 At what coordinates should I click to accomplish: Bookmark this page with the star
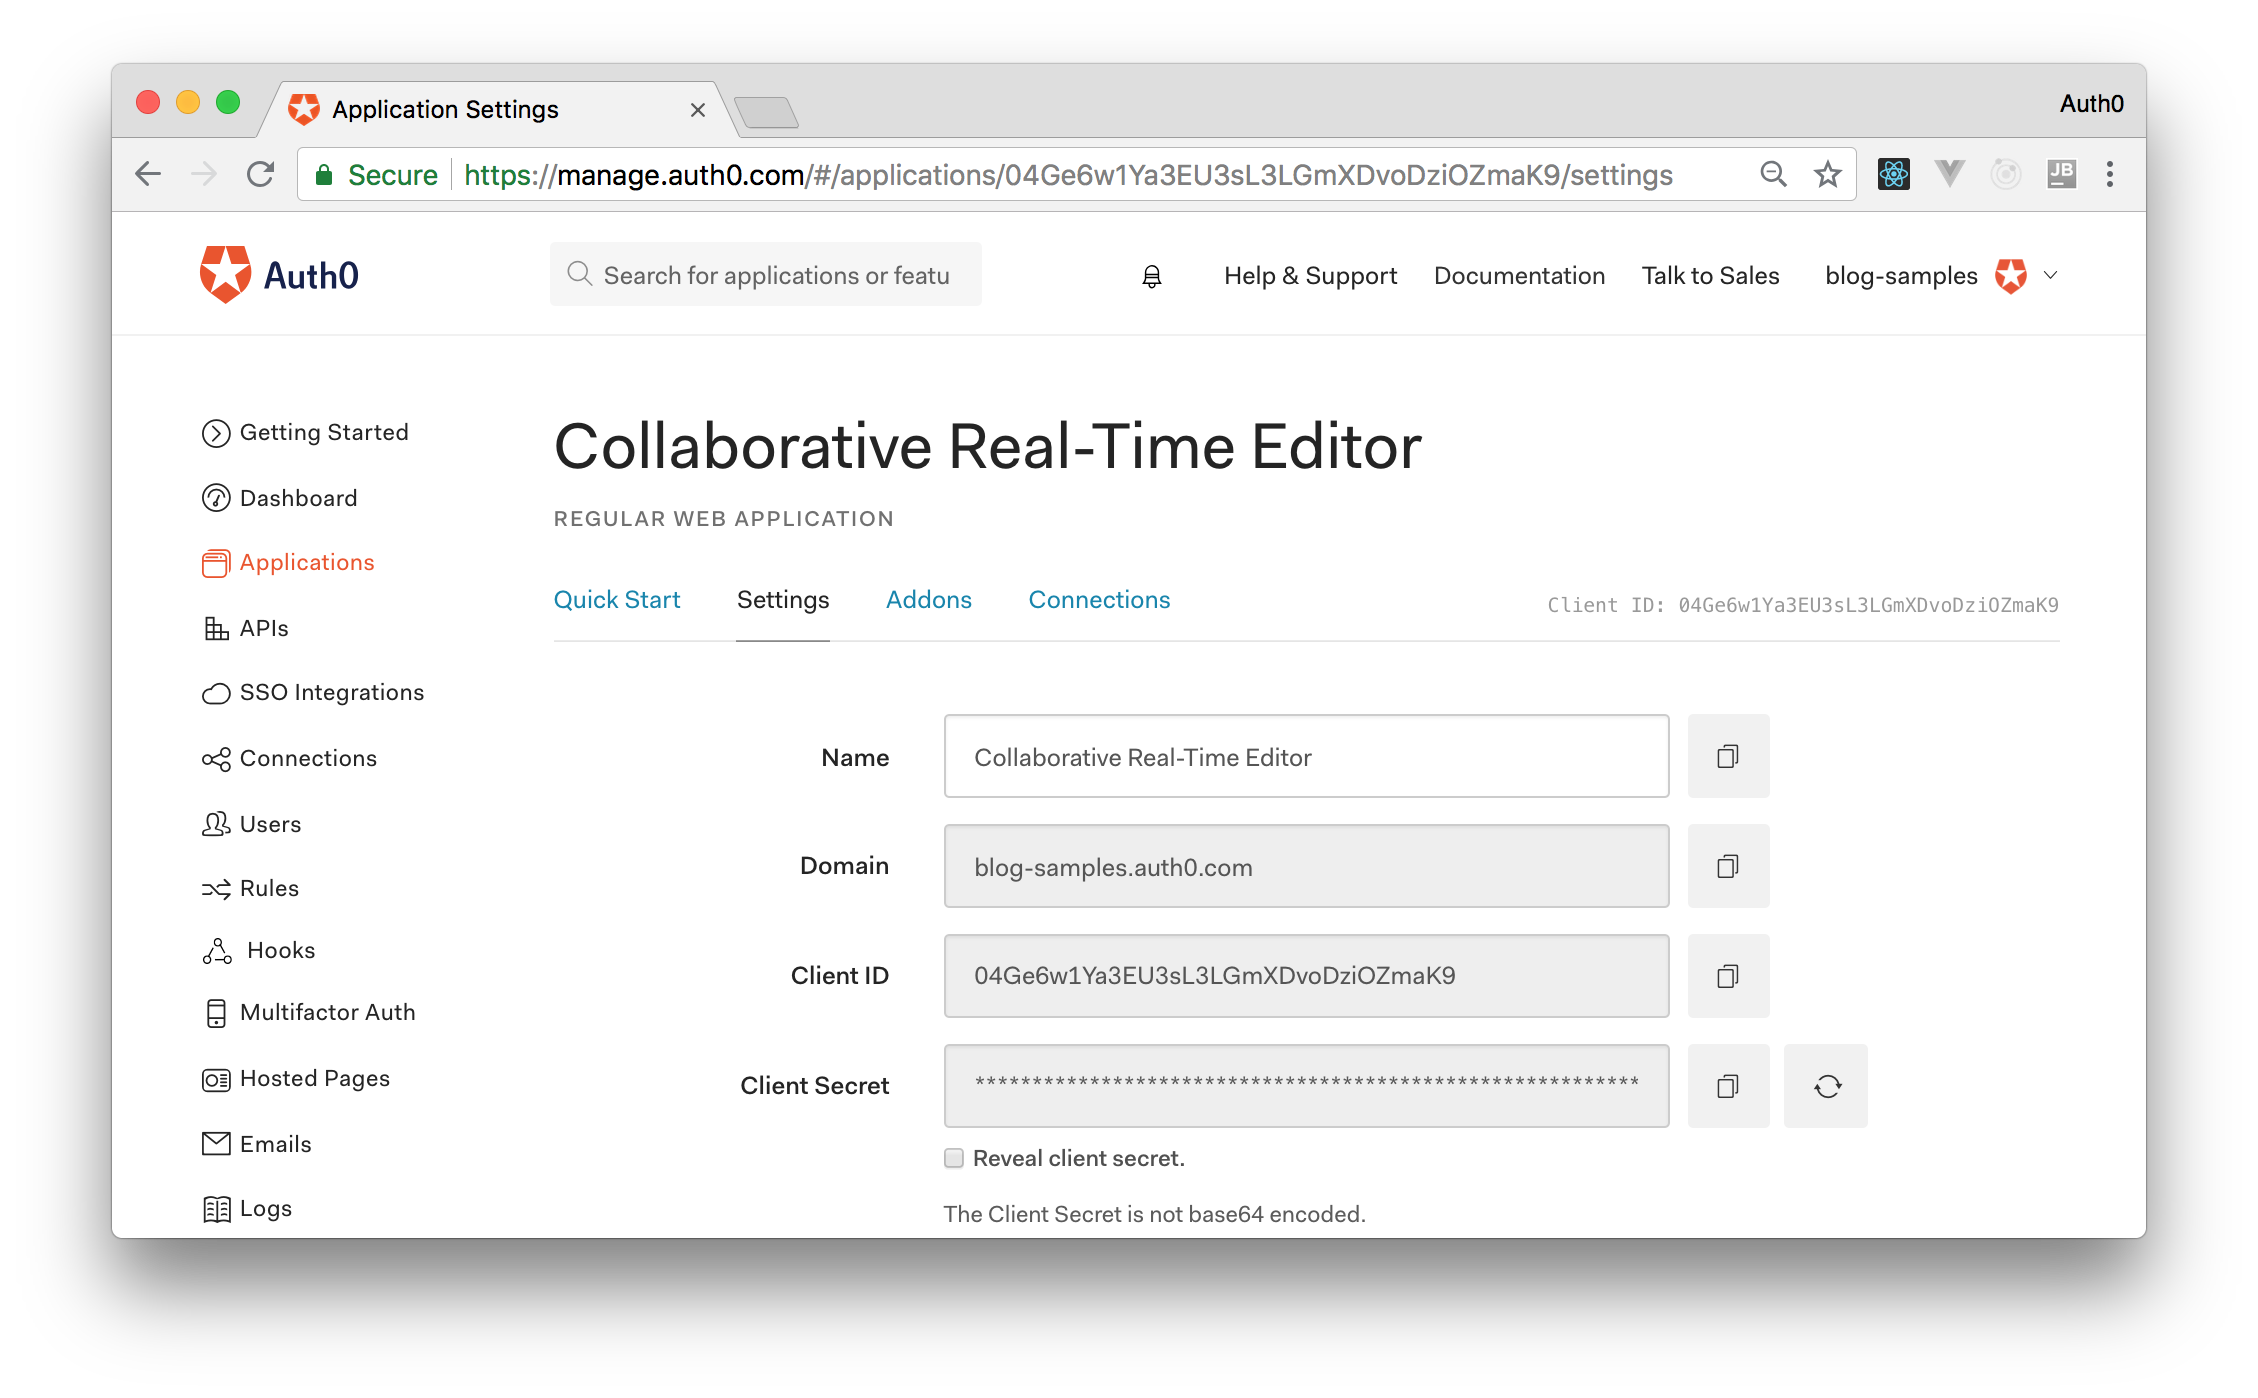[x=1828, y=174]
